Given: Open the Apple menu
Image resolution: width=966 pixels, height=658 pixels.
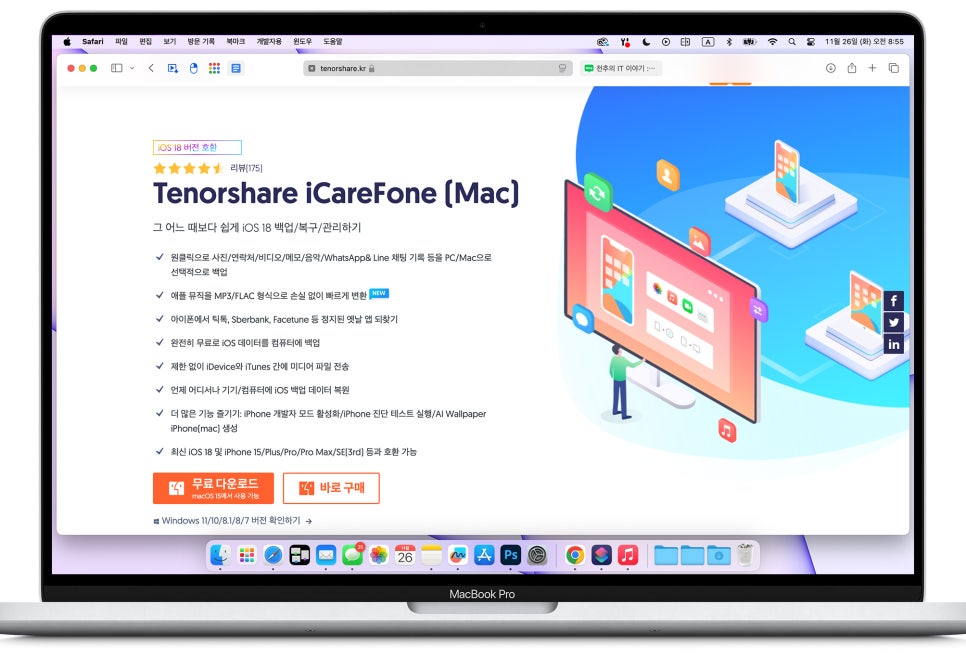Looking at the screenshot, I should 67,41.
